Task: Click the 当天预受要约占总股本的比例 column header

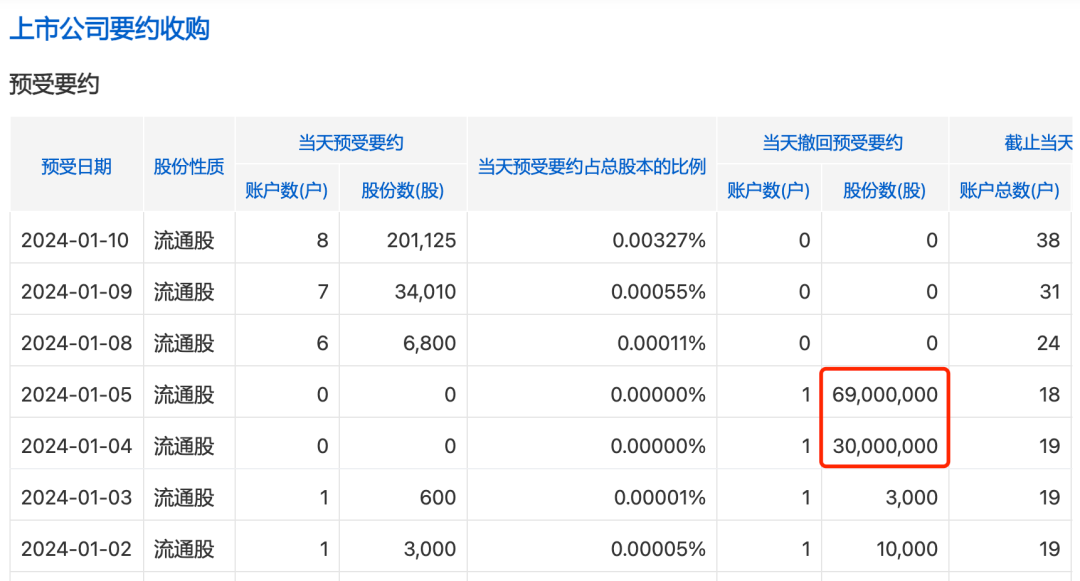Action: tap(592, 167)
